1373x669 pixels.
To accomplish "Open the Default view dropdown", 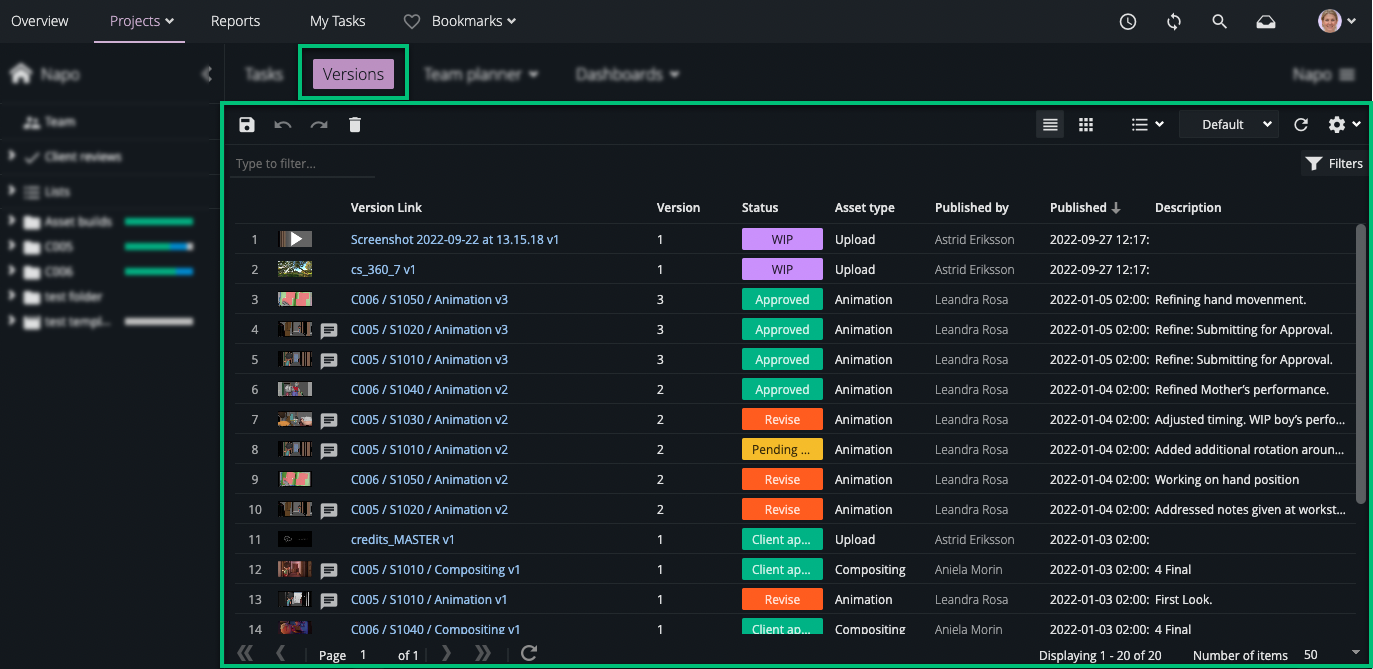I will pyautogui.click(x=1228, y=123).
